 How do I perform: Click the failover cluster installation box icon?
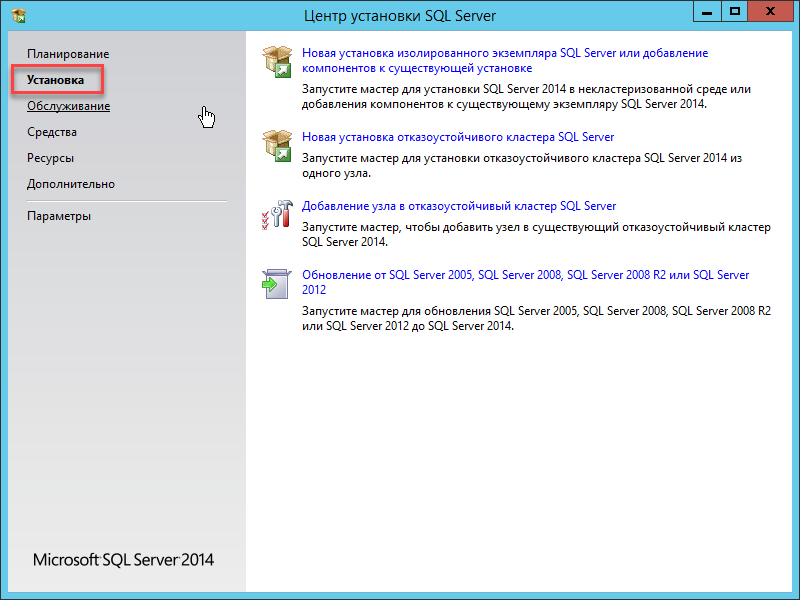pos(275,144)
